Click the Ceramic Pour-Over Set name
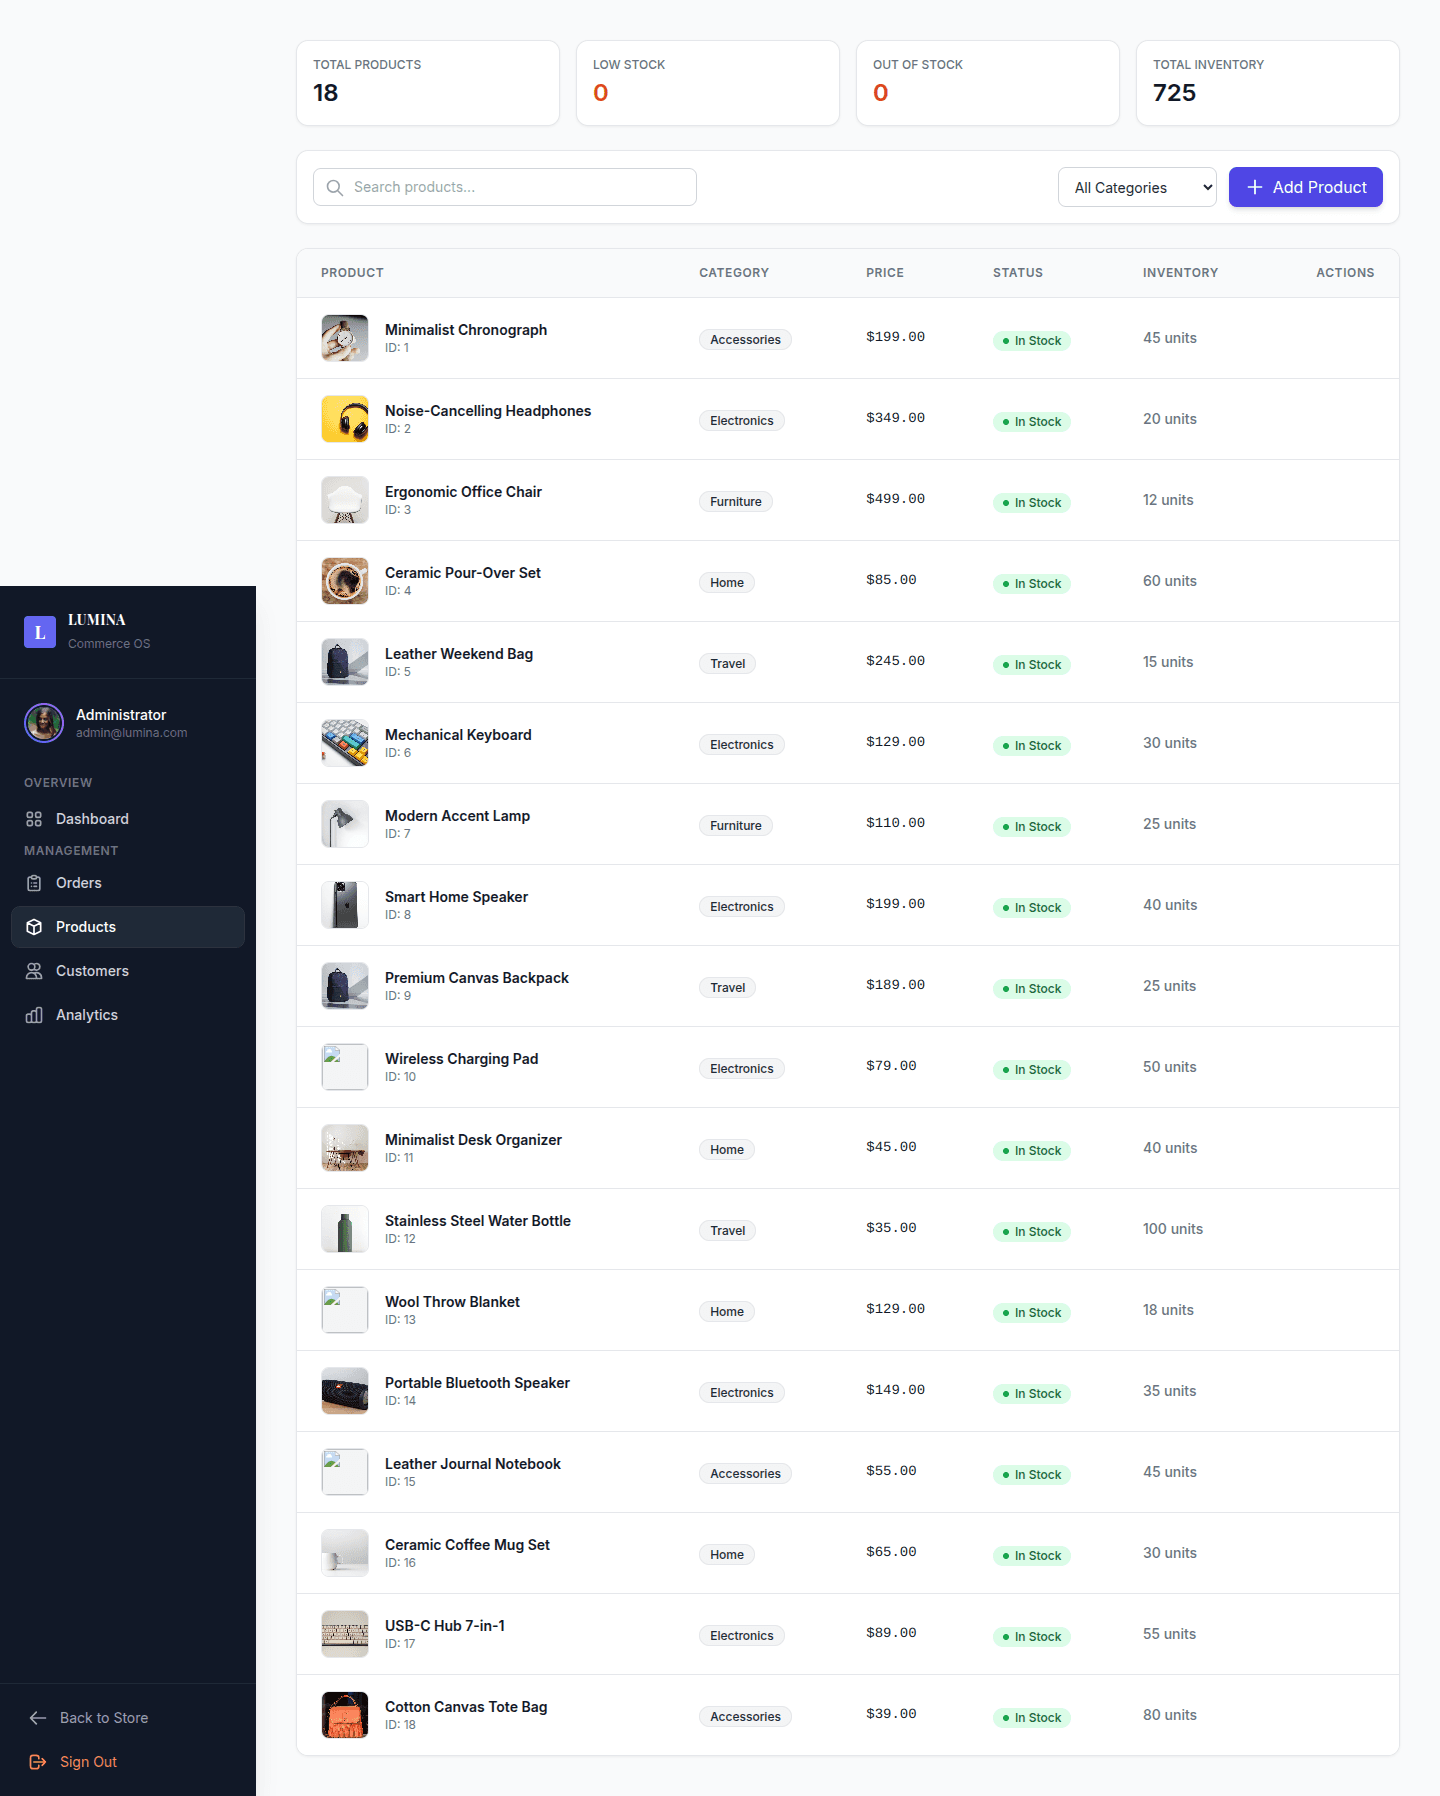 pos(463,573)
